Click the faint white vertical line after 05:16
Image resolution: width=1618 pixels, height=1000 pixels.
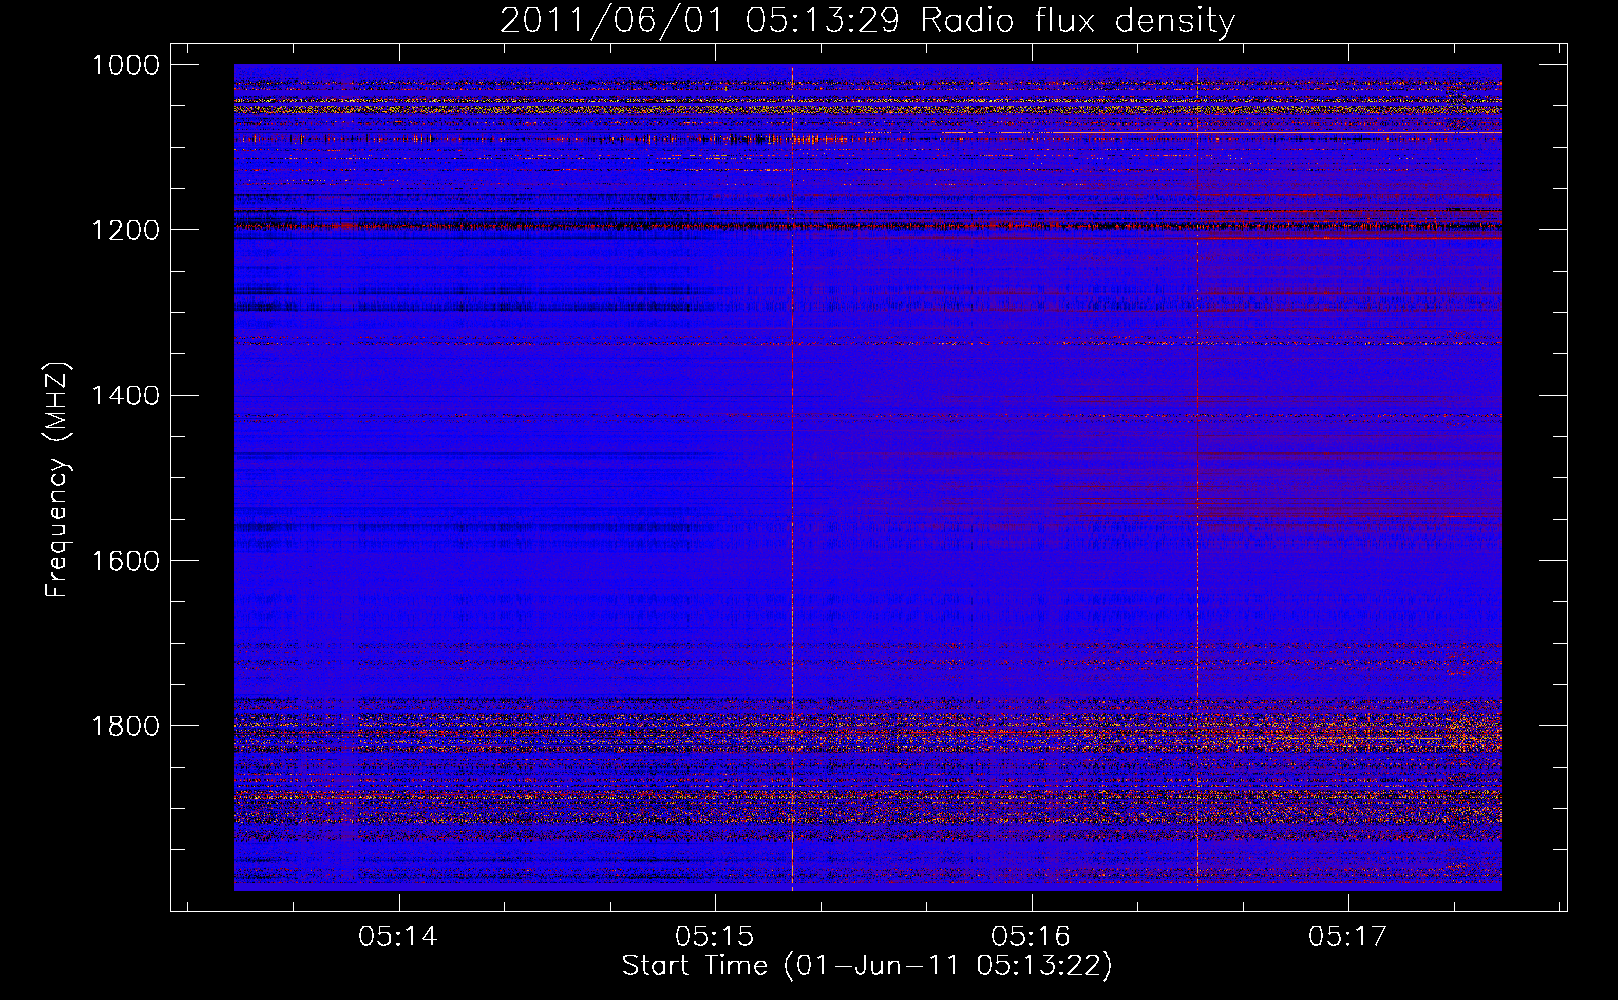tap(1196, 477)
